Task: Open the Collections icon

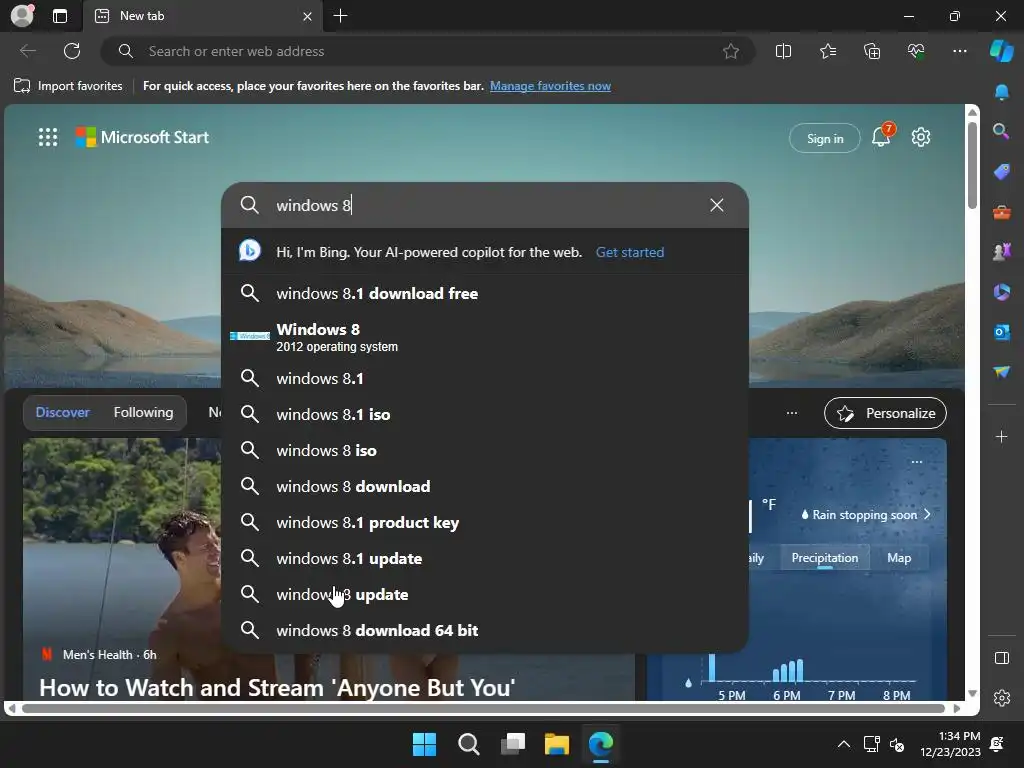Action: [x=872, y=51]
